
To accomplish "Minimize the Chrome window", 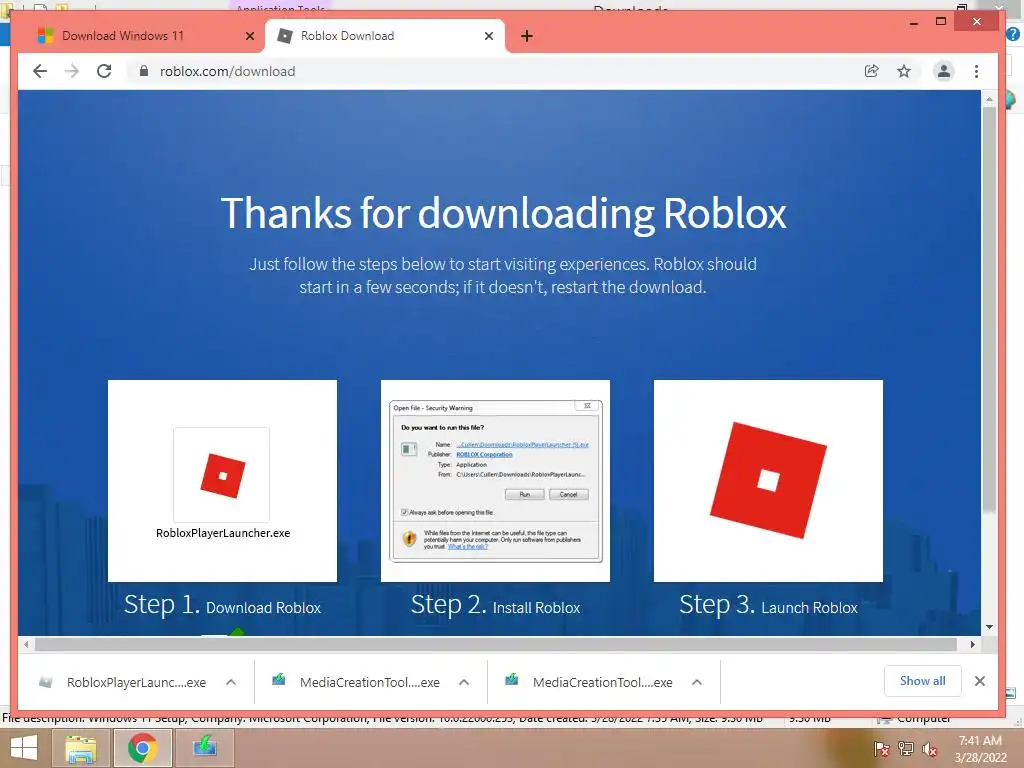I will [914, 22].
